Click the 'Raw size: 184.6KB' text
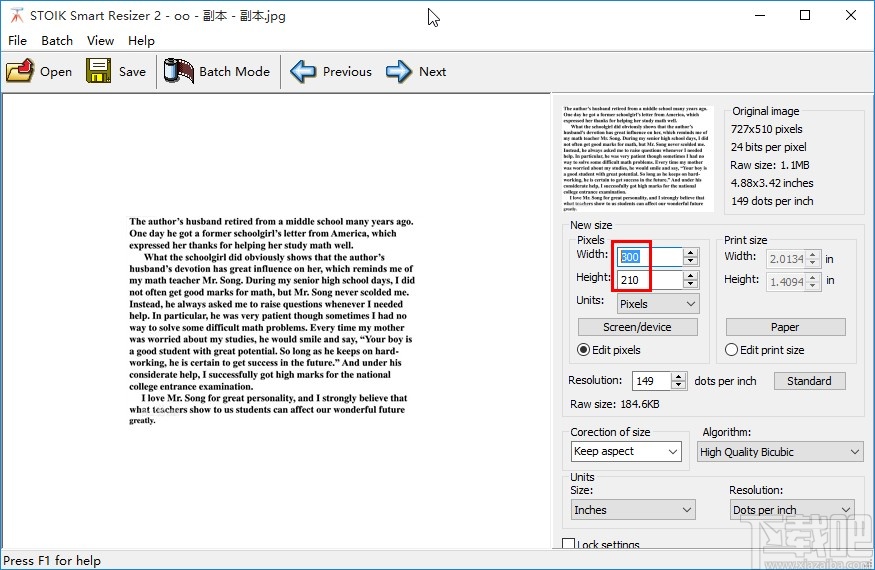 614,404
